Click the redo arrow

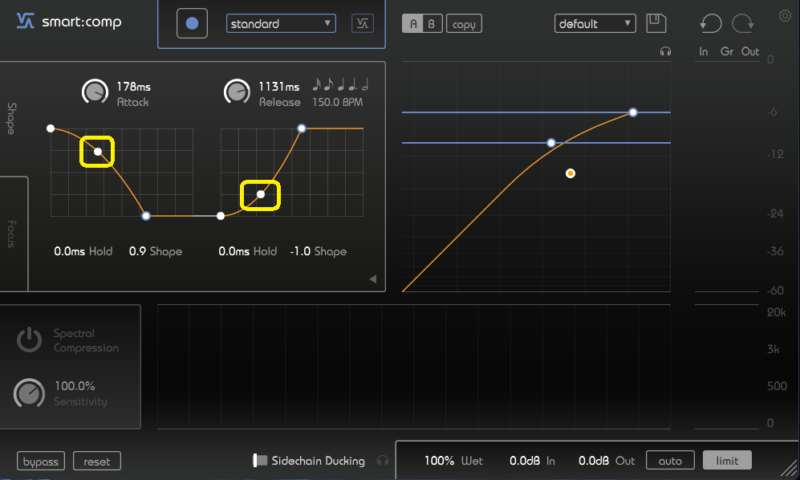click(743, 23)
